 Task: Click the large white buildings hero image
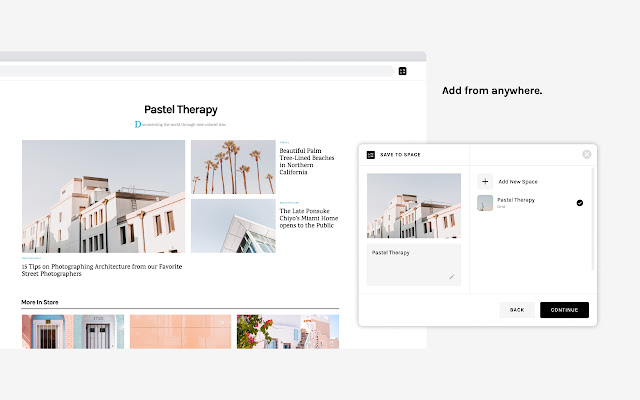tap(103, 196)
